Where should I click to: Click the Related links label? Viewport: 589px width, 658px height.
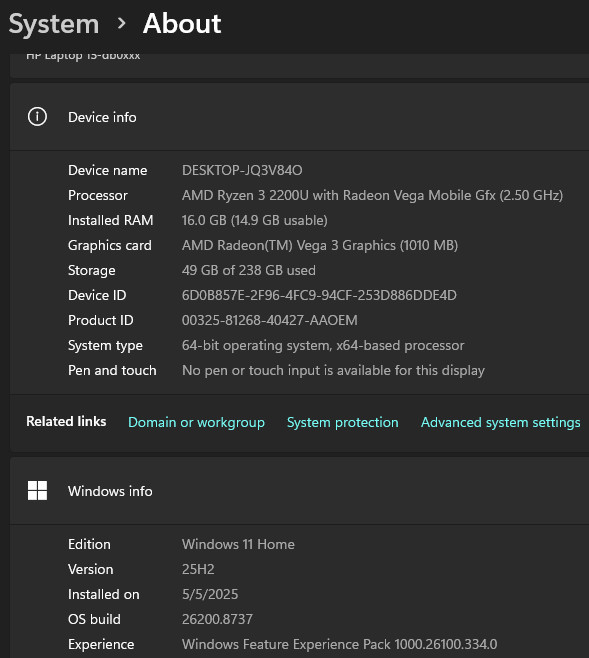click(66, 421)
